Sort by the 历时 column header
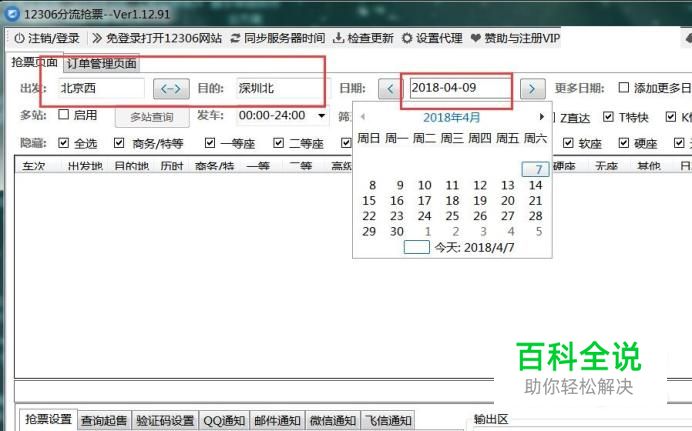The image size is (692, 431). click(x=172, y=166)
